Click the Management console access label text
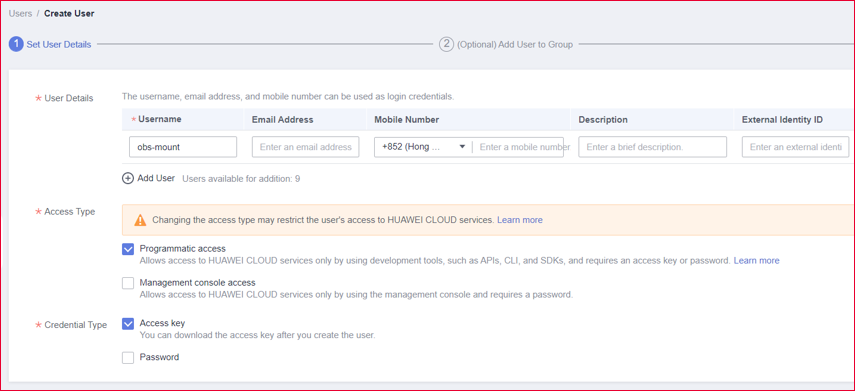Screen dimensions: 855x391 click(197, 282)
